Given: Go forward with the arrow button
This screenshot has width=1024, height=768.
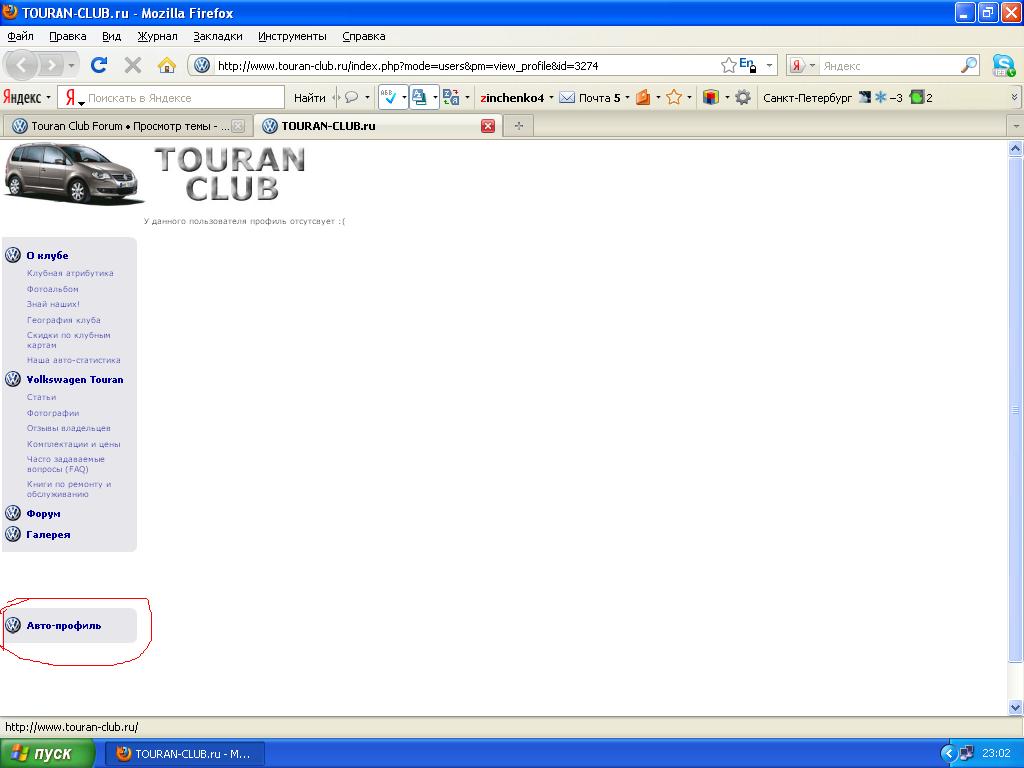Looking at the screenshot, I should [x=52, y=65].
